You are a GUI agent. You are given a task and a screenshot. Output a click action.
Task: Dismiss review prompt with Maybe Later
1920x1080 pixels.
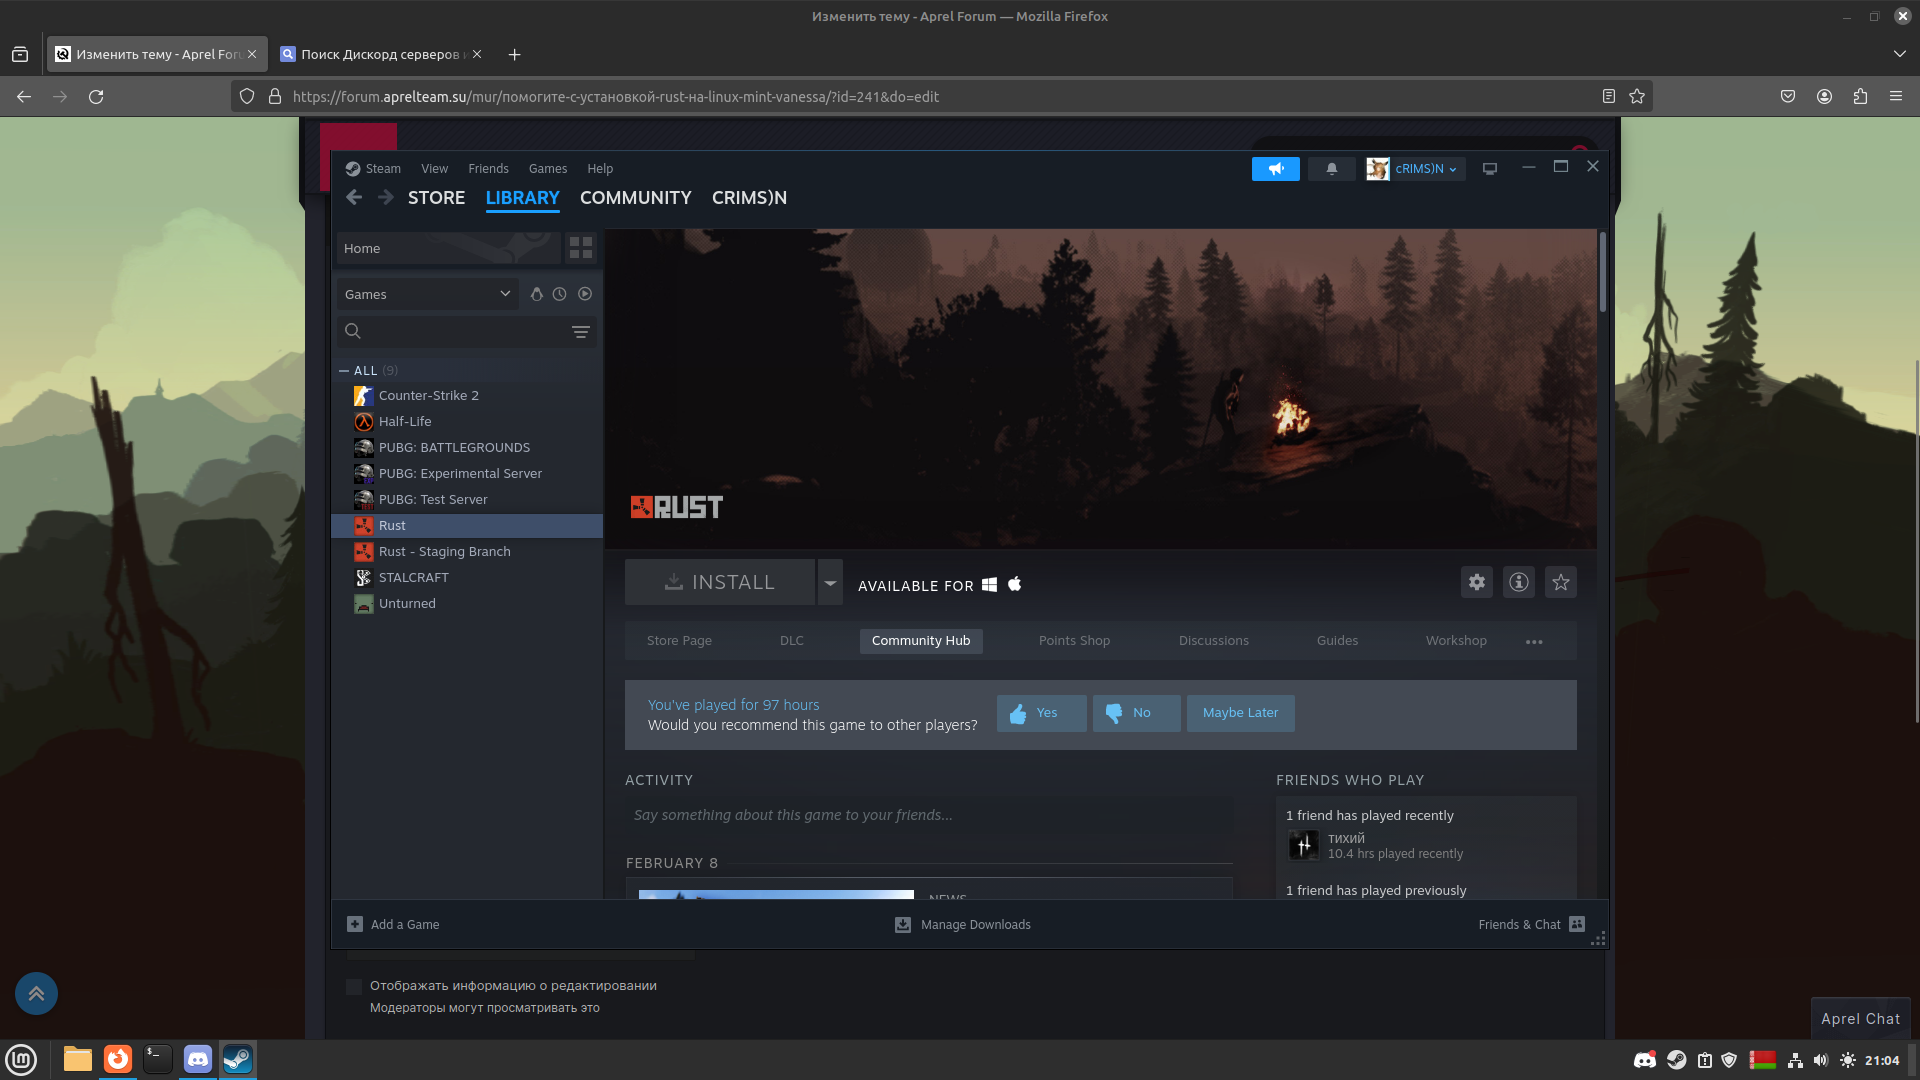tap(1240, 713)
